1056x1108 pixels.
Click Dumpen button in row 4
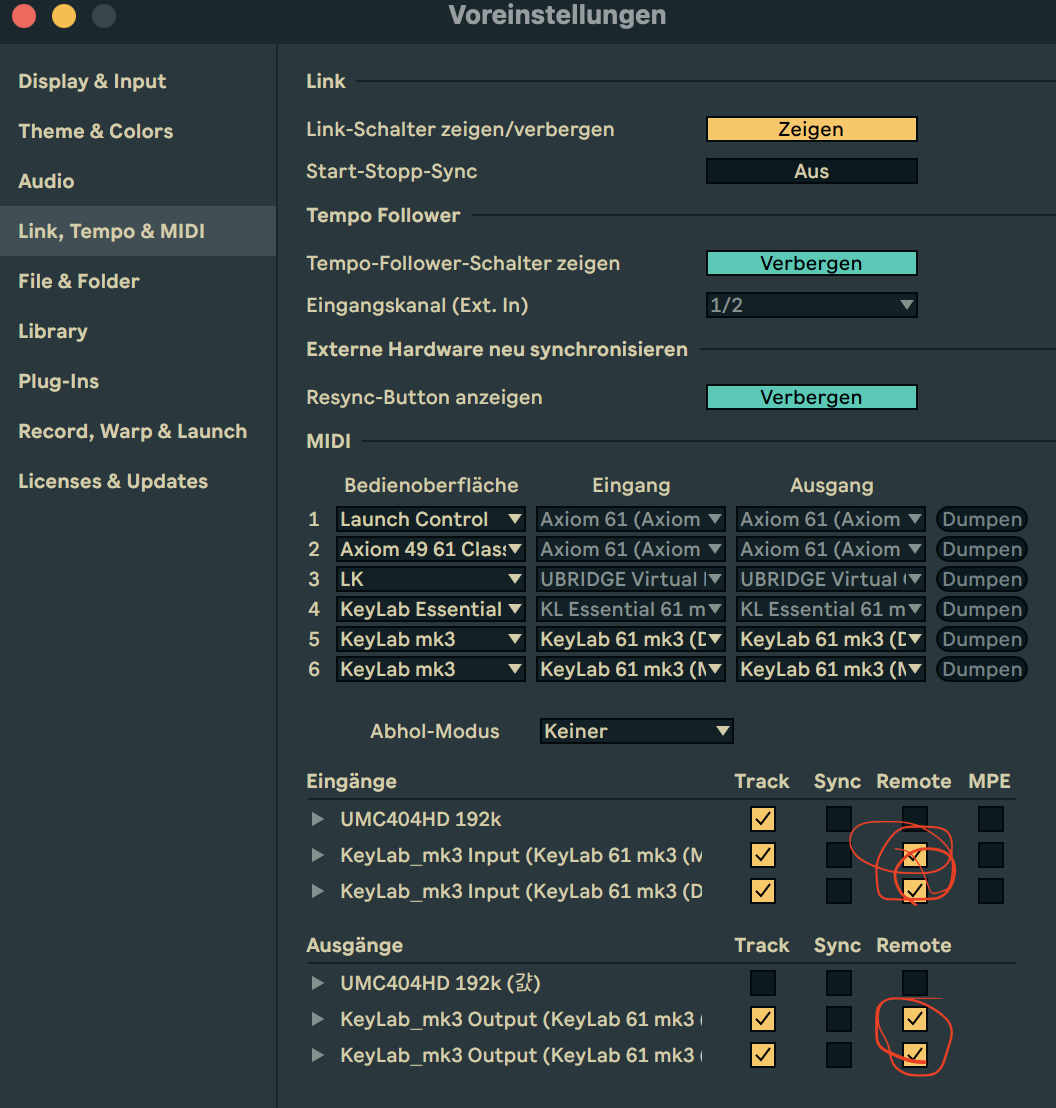tap(982, 609)
